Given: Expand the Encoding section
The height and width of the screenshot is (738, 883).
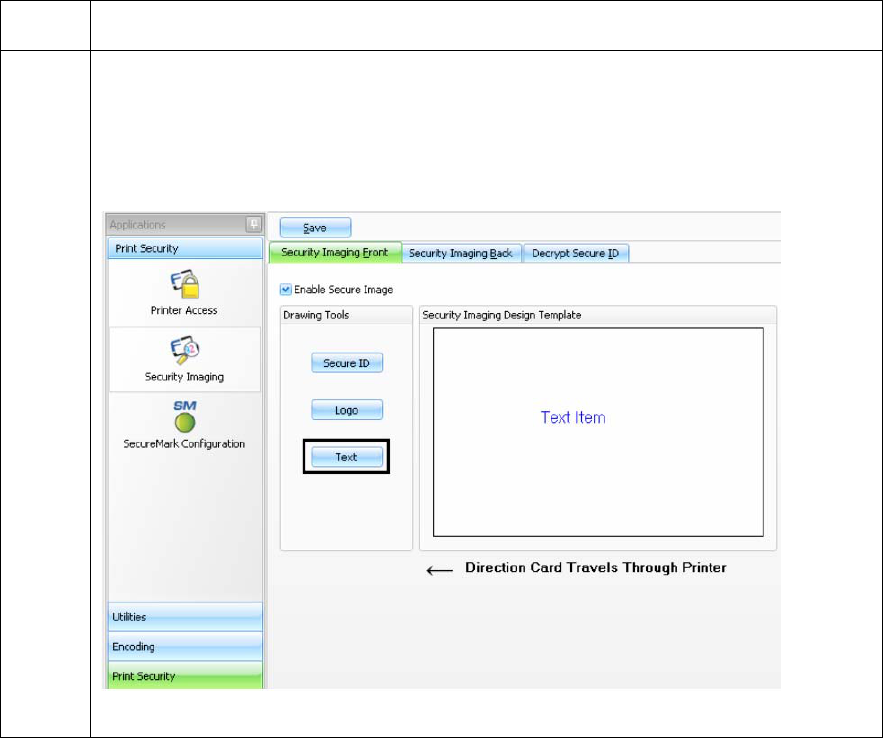Looking at the screenshot, I should click(x=185, y=646).
